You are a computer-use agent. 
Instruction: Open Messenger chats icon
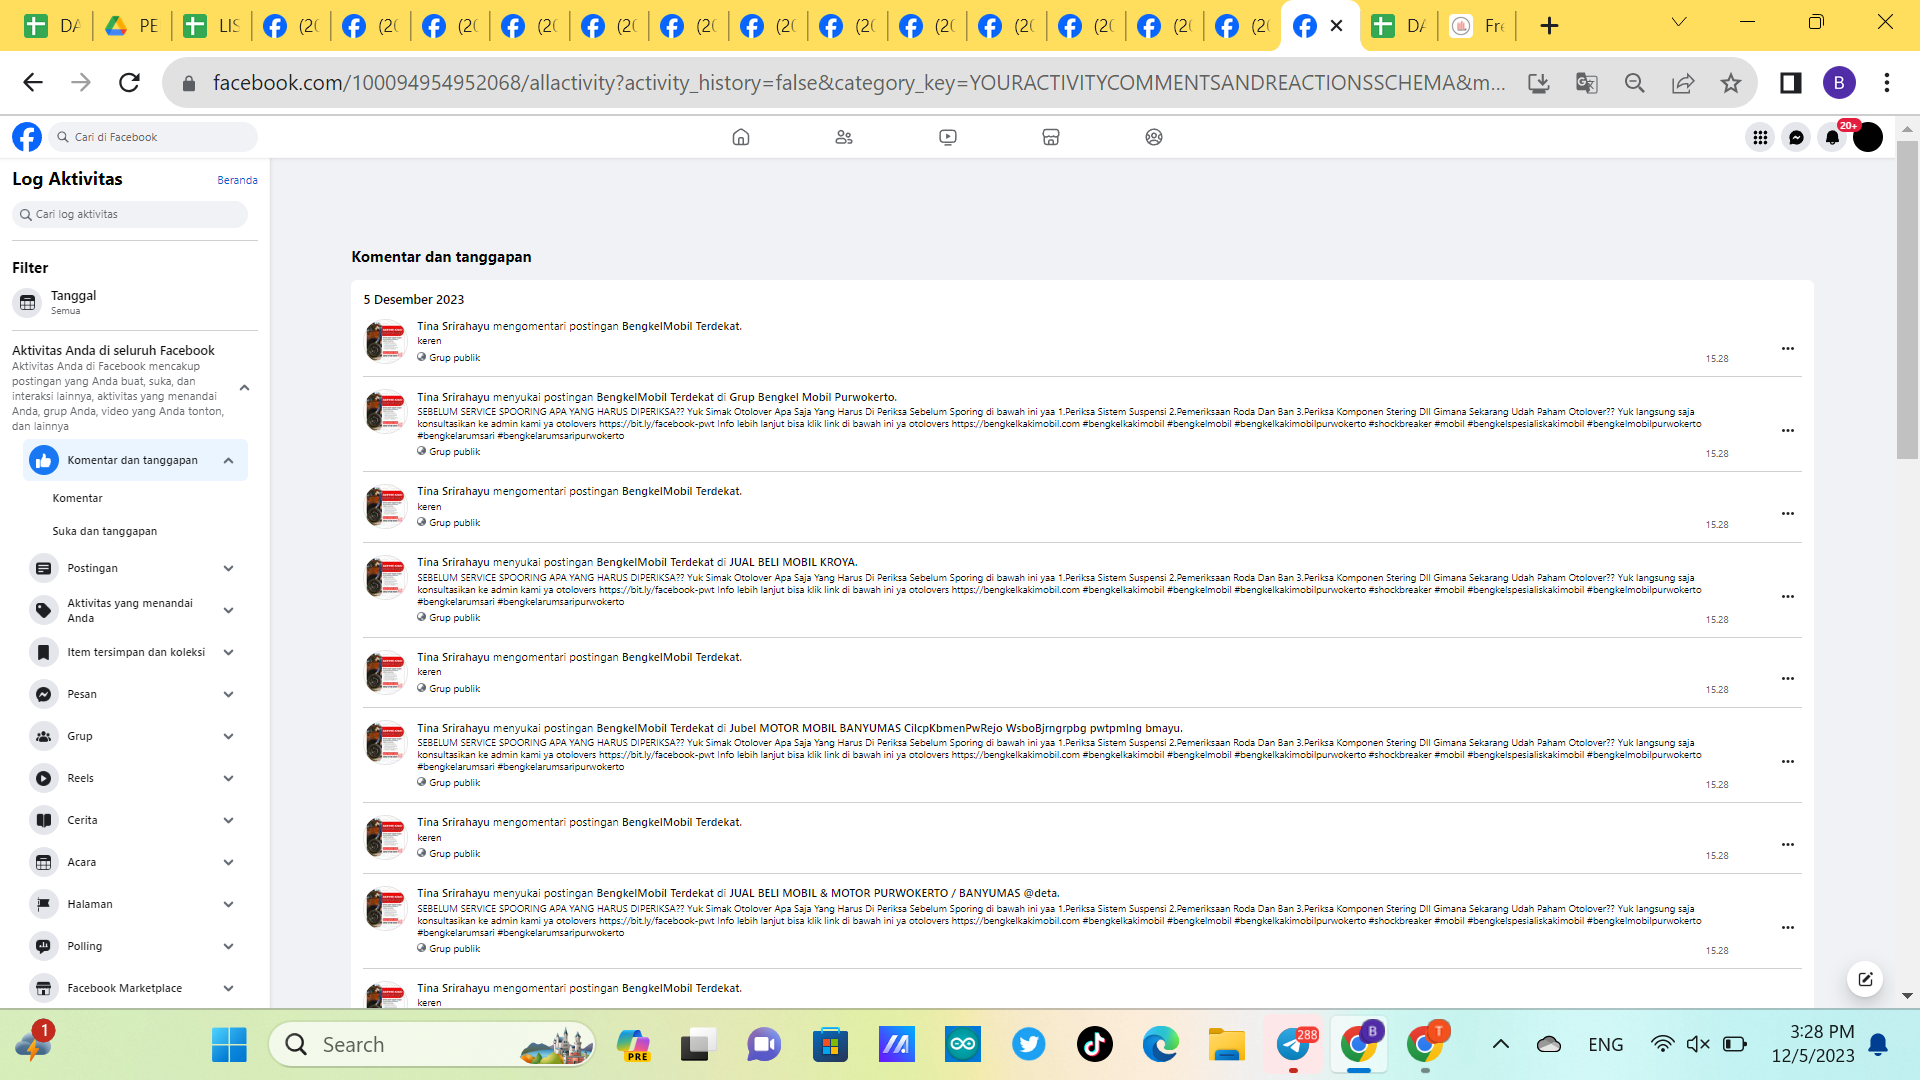[x=1796, y=137]
